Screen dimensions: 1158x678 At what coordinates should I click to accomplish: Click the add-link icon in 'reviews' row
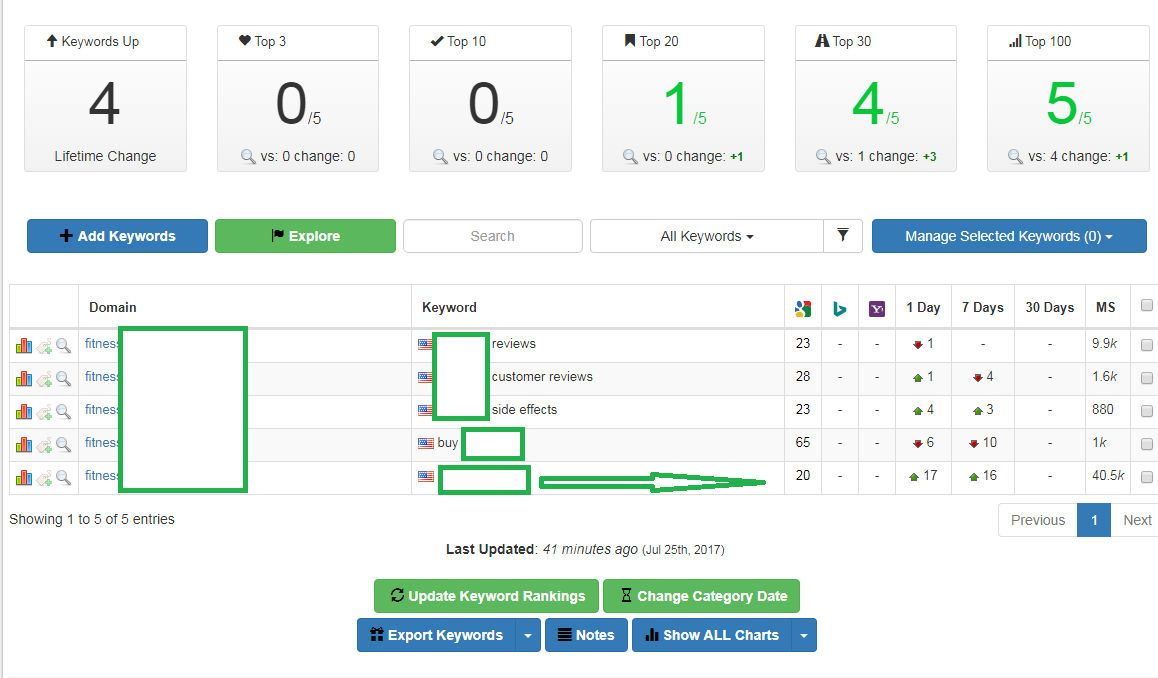pos(44,346)
